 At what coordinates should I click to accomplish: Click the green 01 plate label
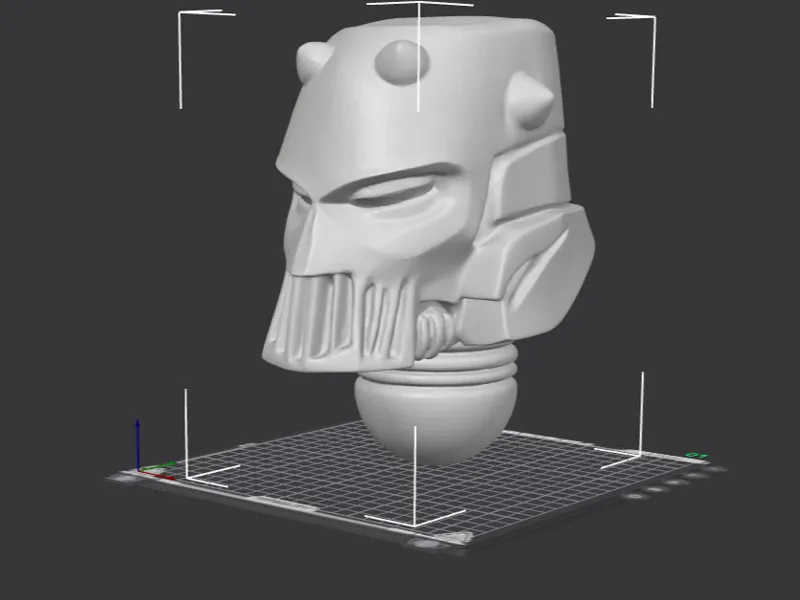point(696,455)
